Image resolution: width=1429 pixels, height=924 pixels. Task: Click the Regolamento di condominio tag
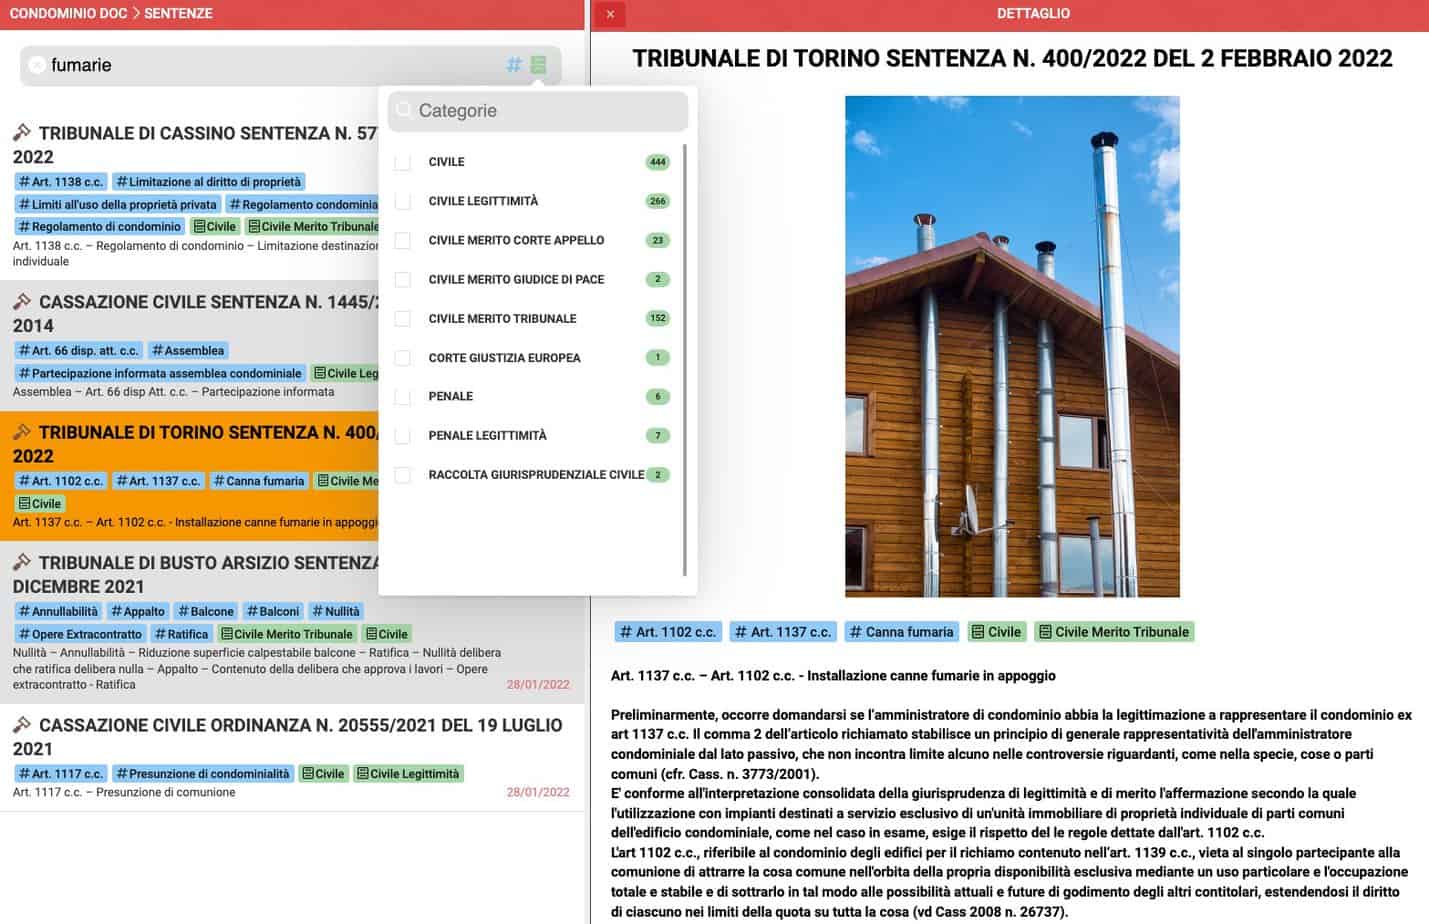(99, 227)
